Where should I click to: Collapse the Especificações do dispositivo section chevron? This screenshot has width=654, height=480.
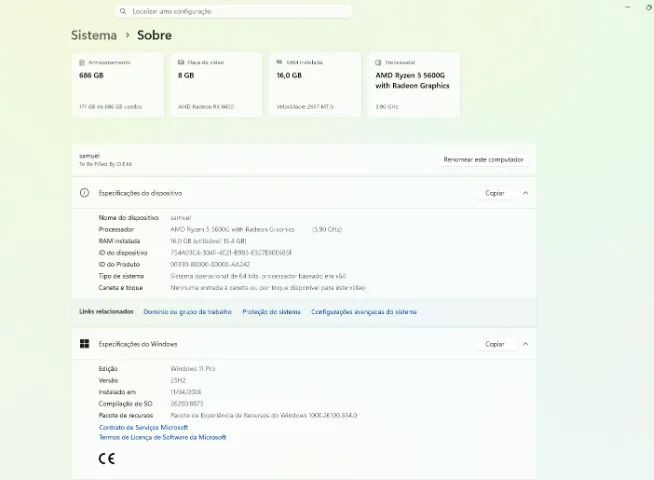click(x=526, y=193)
